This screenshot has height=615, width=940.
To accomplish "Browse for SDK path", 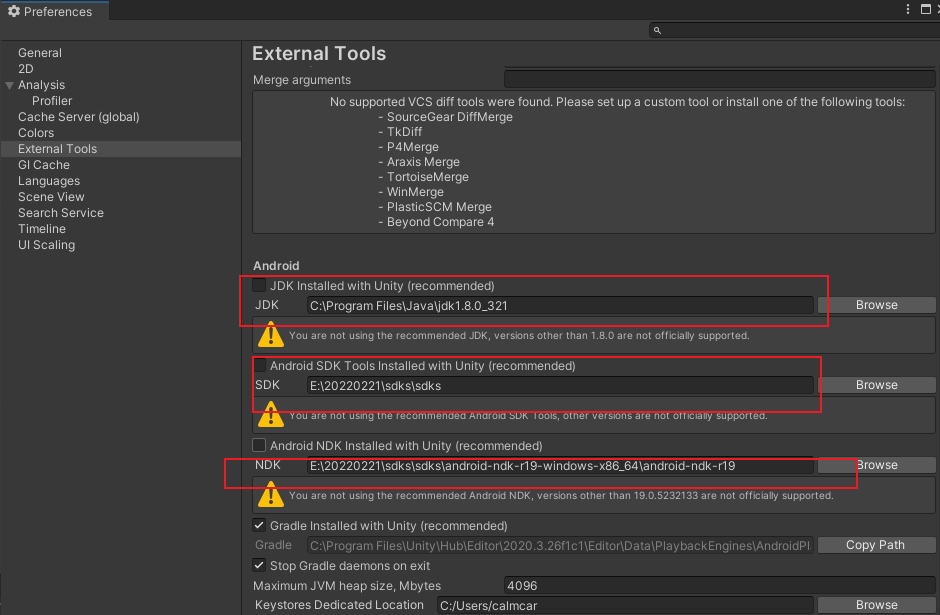I will [876, 385].
